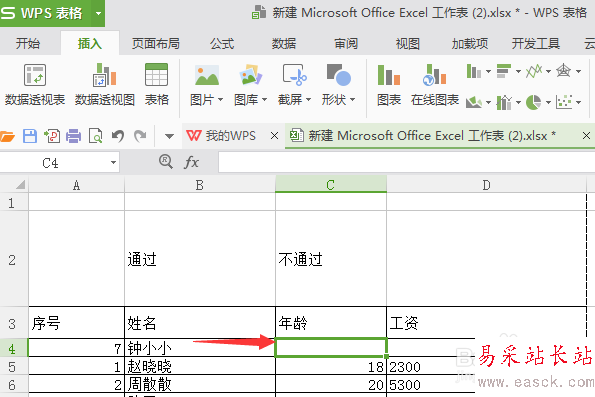Switch to the 开始 ribbon tab

[x=28, y=43]
